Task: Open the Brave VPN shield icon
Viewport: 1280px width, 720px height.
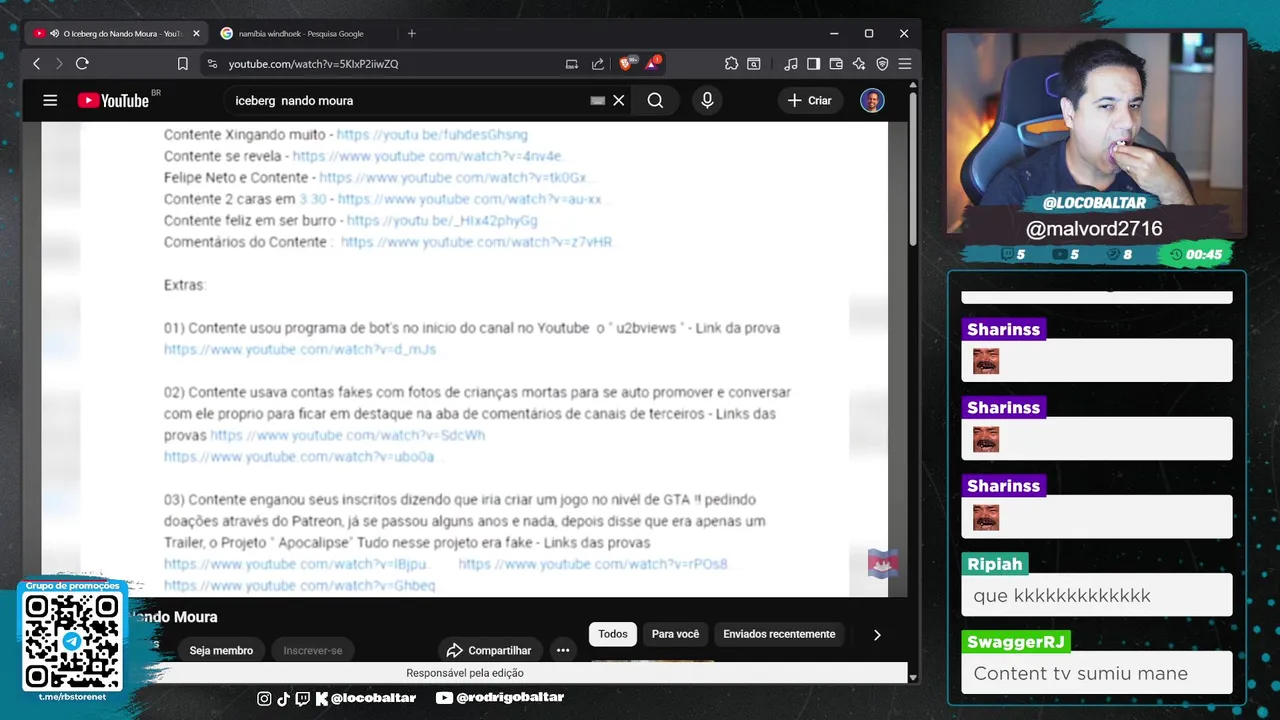Action: coord(882,64)
